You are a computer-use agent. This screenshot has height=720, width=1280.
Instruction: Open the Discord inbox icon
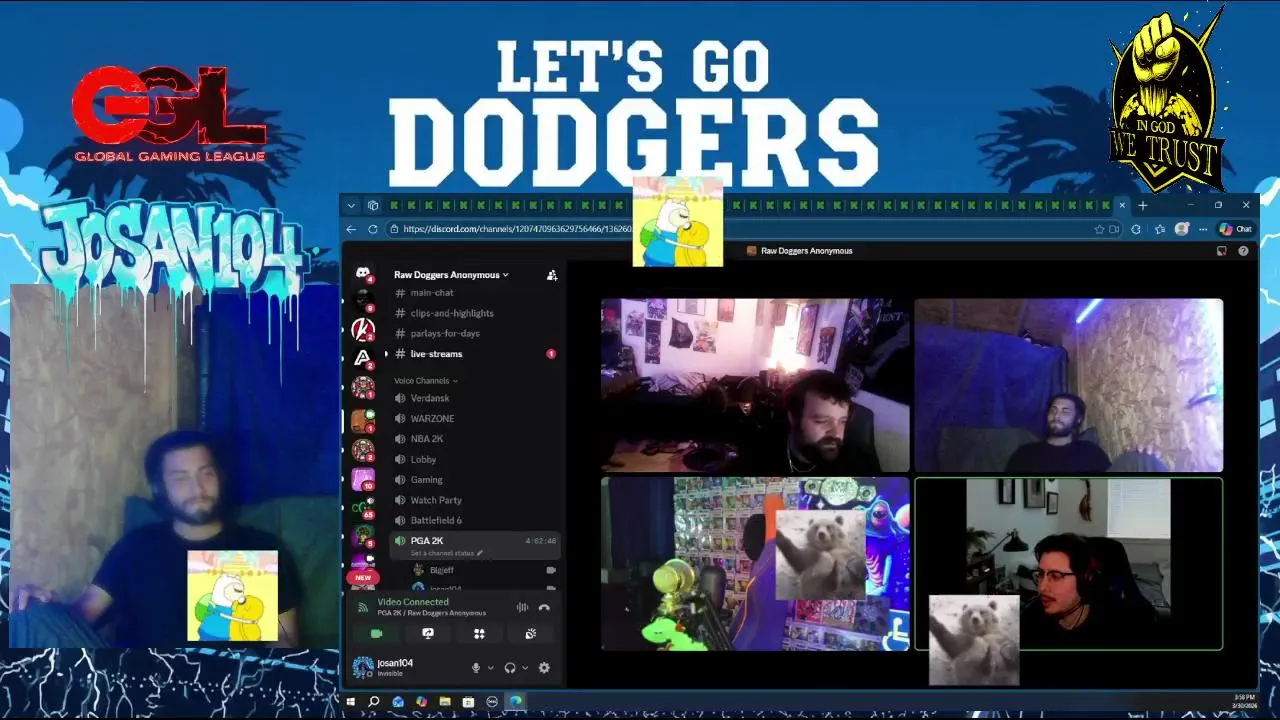pyautogui.click(x=1221, y=251)
